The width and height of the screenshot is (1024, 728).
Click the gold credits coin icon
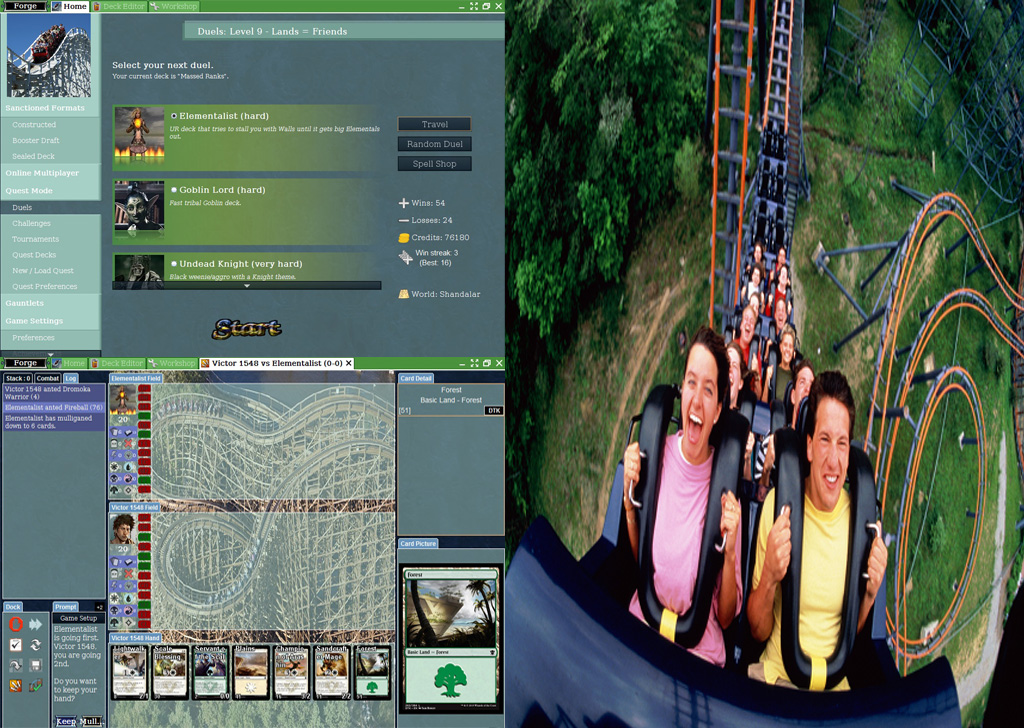tap(404, 238)
